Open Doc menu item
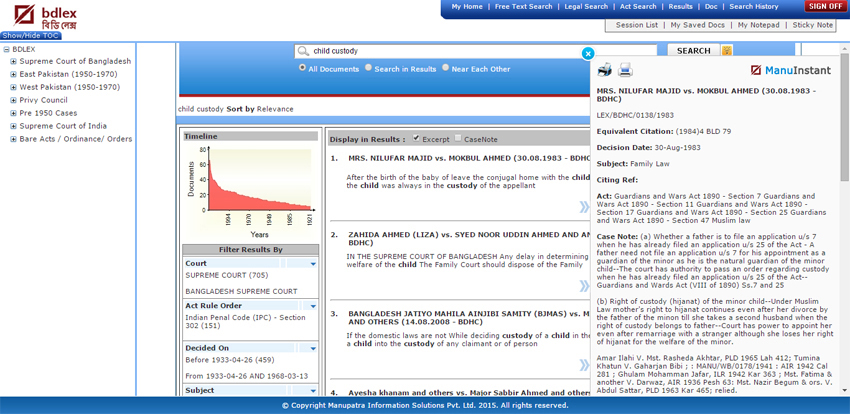This screenshot has width=850, height=414. coord(711,7)
